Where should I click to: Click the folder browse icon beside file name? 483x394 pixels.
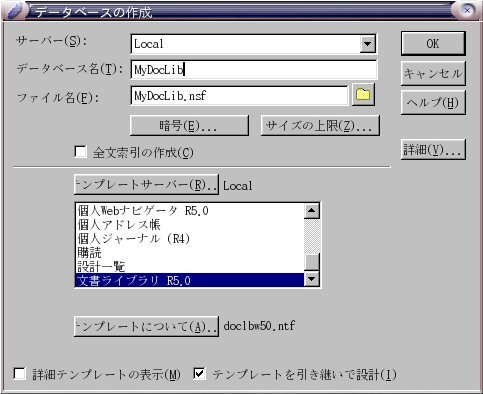pos(363,95)
